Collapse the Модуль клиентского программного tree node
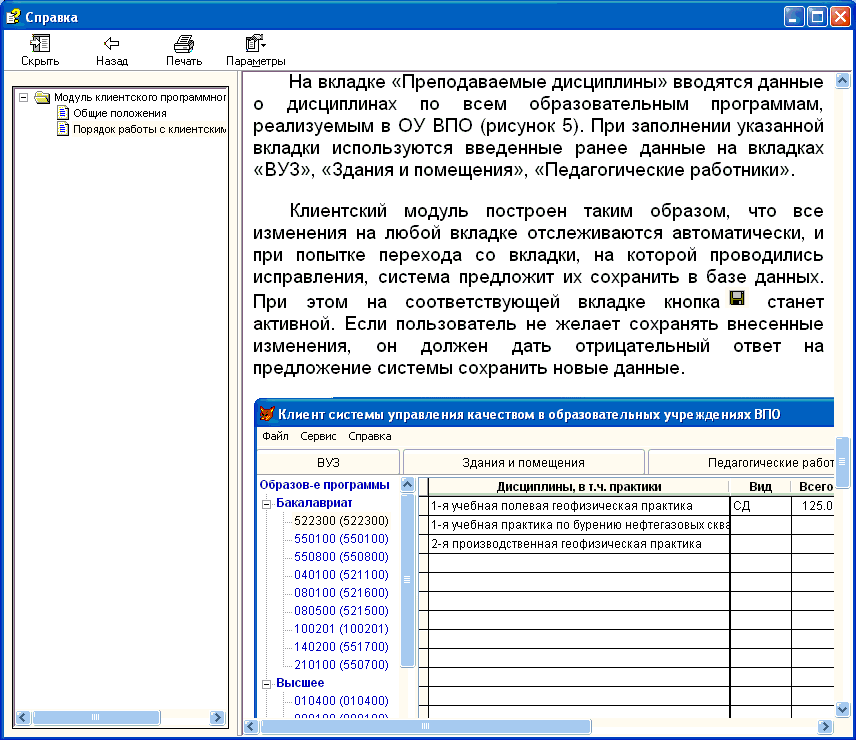Screen dimensions: 856x740 23,98
